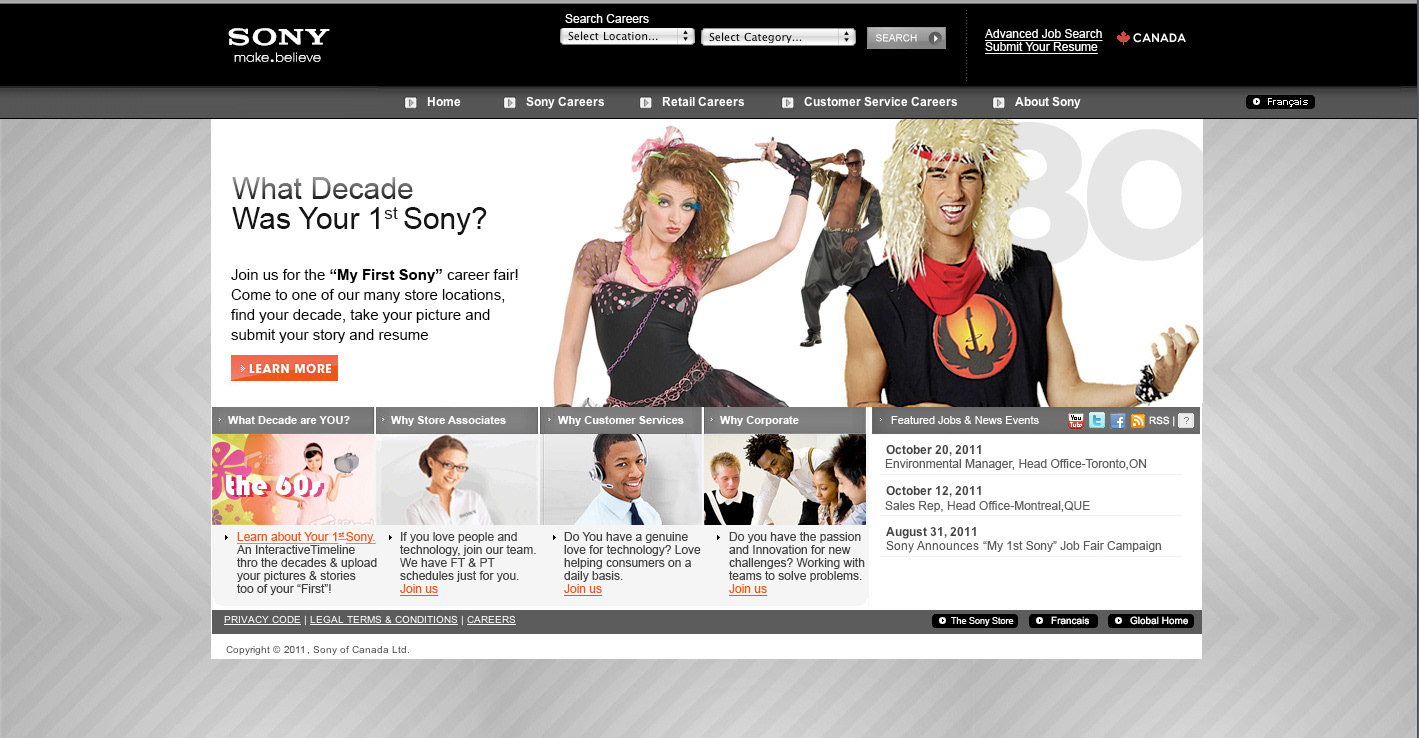Open the Select Category dropdown
Image resolution: width=1419 pixels, height=738 pixels.
pyautogui.click(x=778, y=37)
